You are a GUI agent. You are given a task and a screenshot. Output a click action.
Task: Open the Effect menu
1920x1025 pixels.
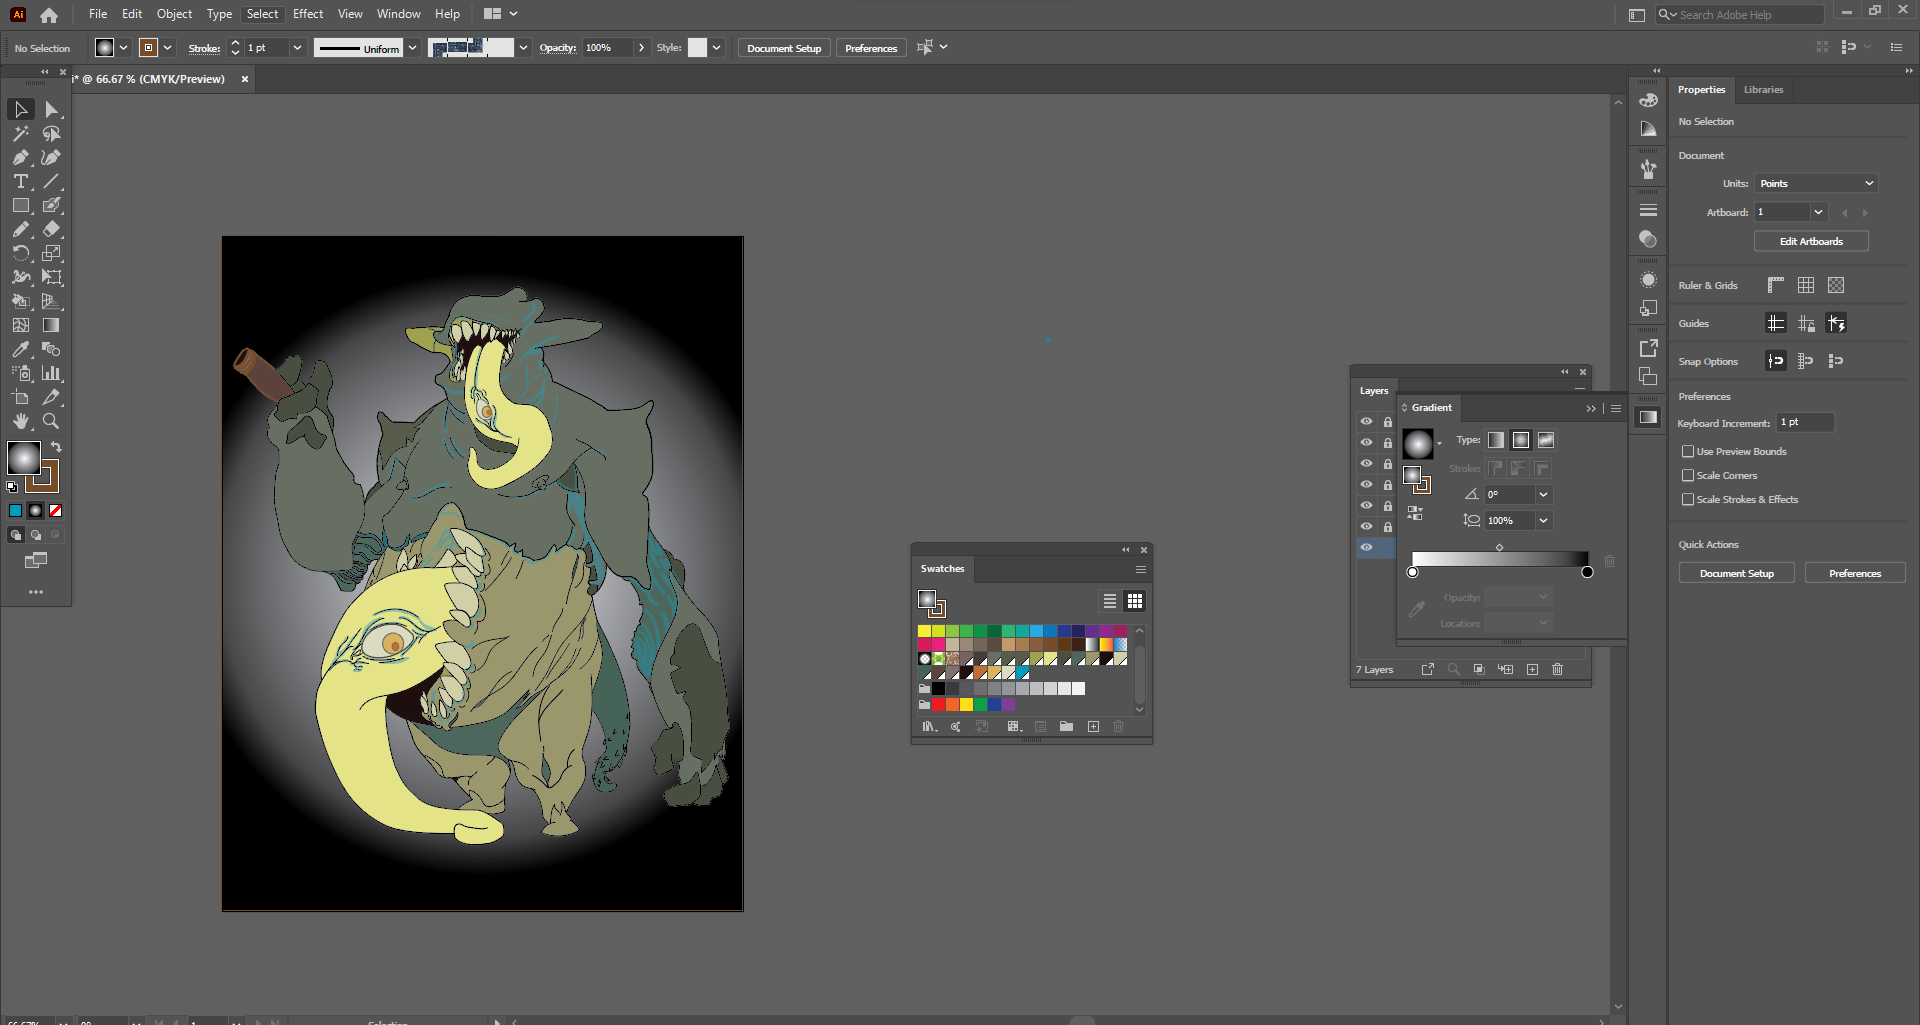pyautogui.click(x=308, y=14)
